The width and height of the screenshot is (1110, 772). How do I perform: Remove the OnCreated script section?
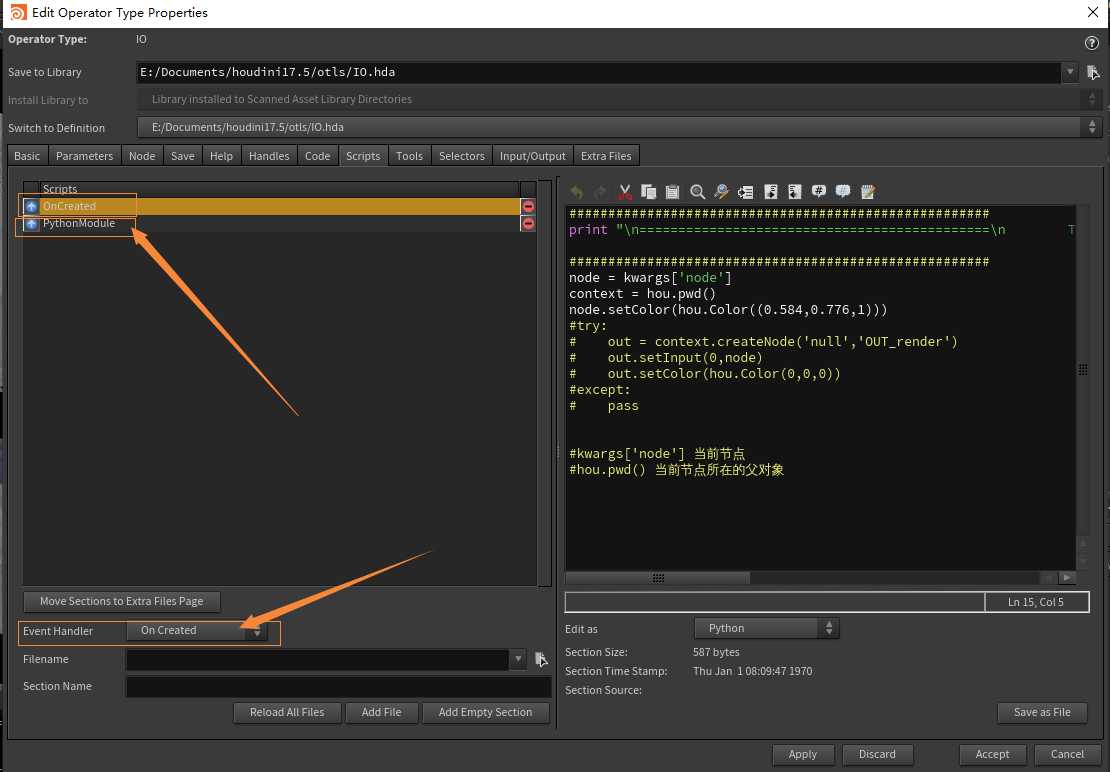coord(528,206)
